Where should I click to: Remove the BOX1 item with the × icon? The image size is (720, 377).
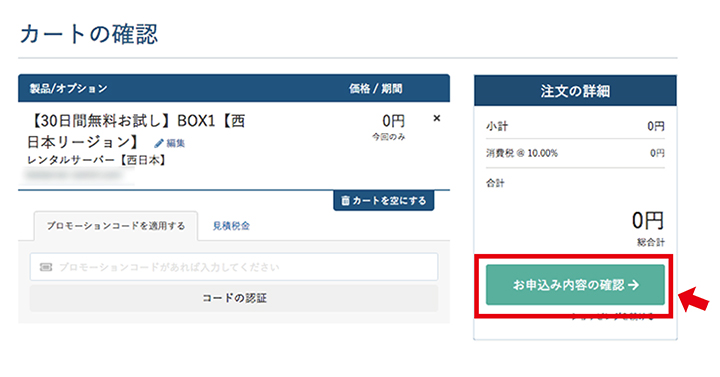437,118
